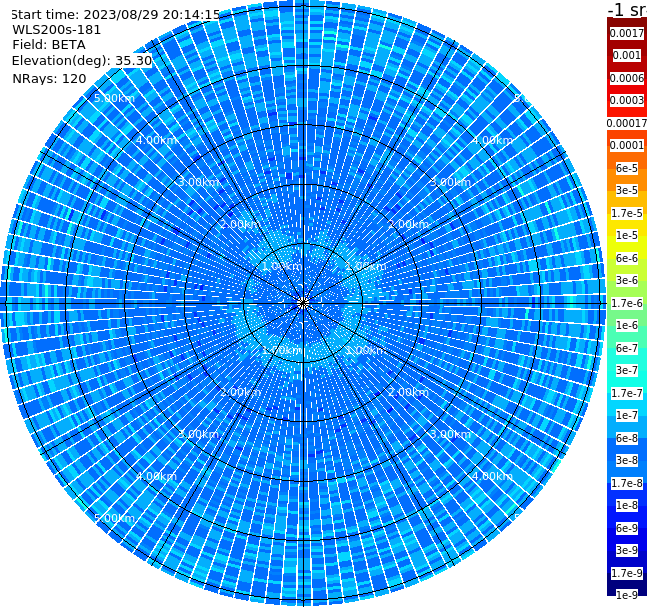Click the 'Field: BETA' text
The width and height of the screenshot is (647, 607).
49,45
